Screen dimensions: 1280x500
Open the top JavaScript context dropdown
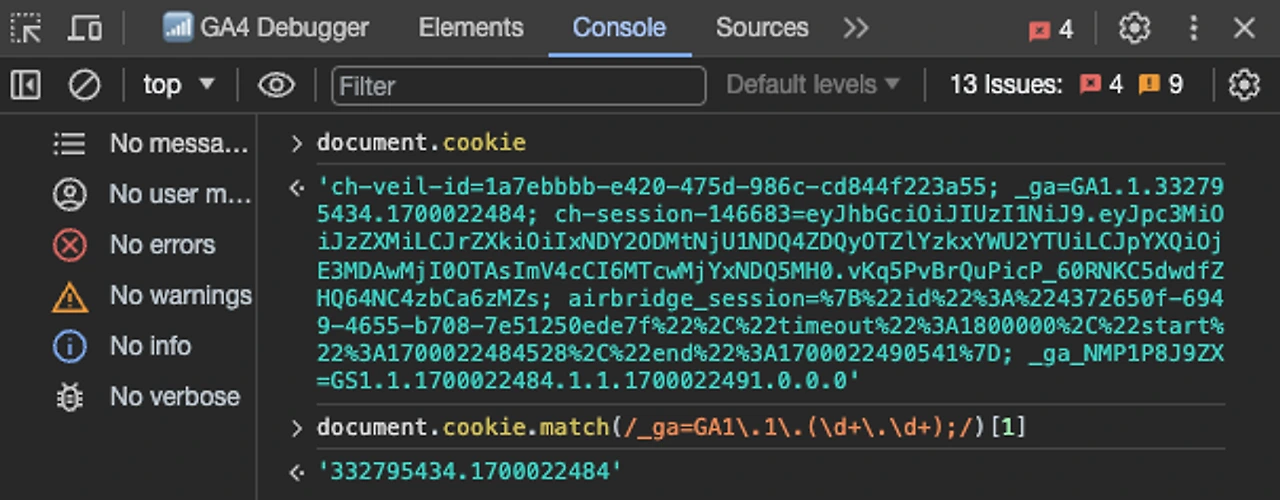(178, 85)
